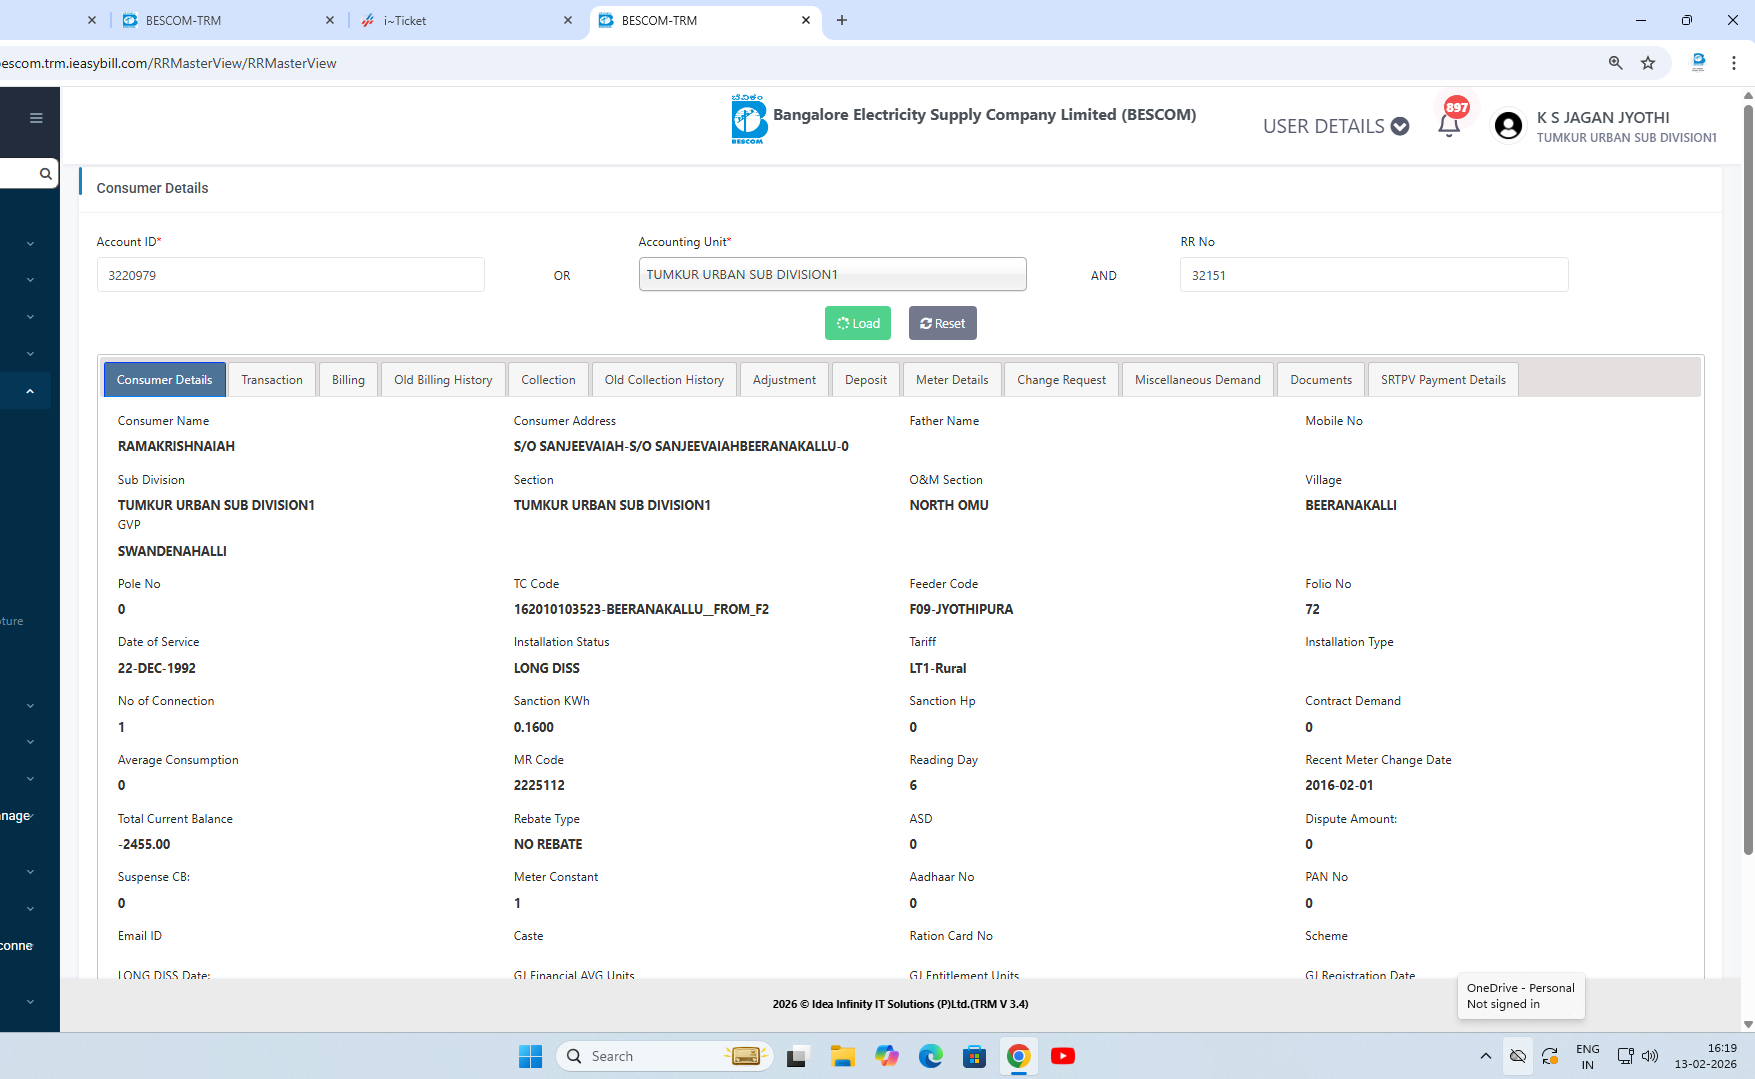
Task: Click the green Load button
Action: 858,323
